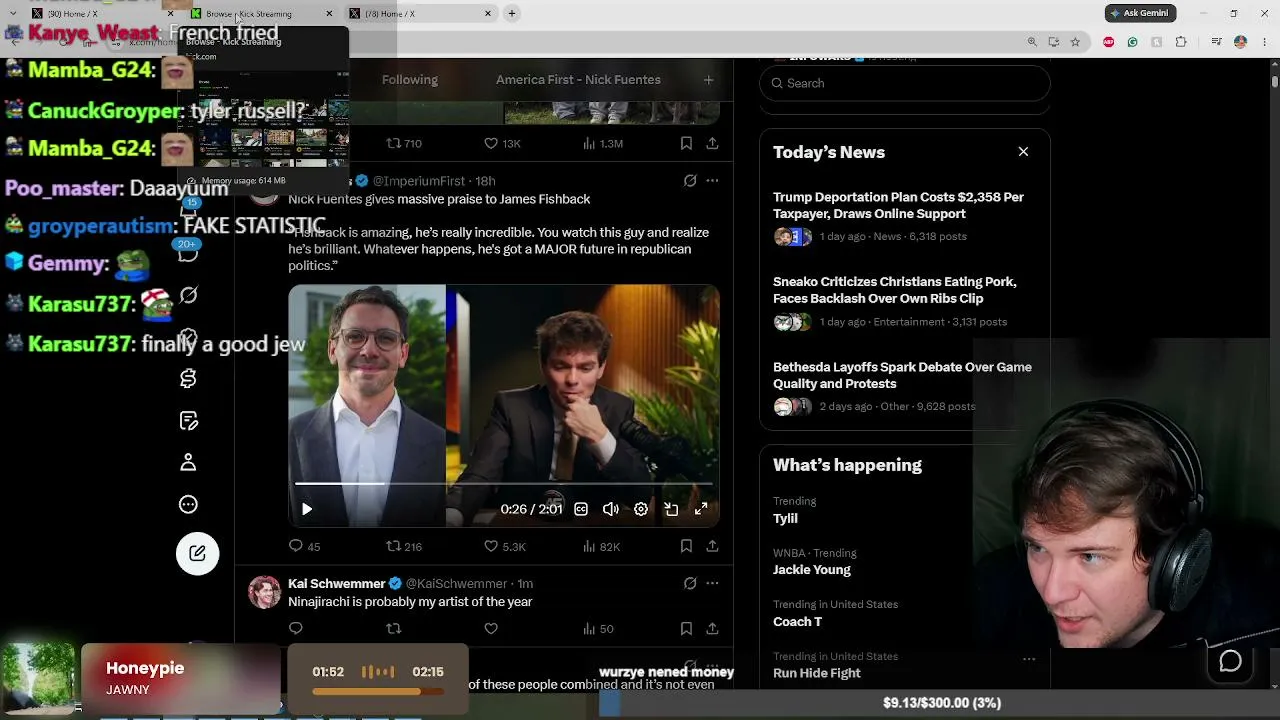Seek the Honeypie song progress bar
The width and height of the screenshot is (1280, 720).
pyautogui.click(x=377, y=691)
